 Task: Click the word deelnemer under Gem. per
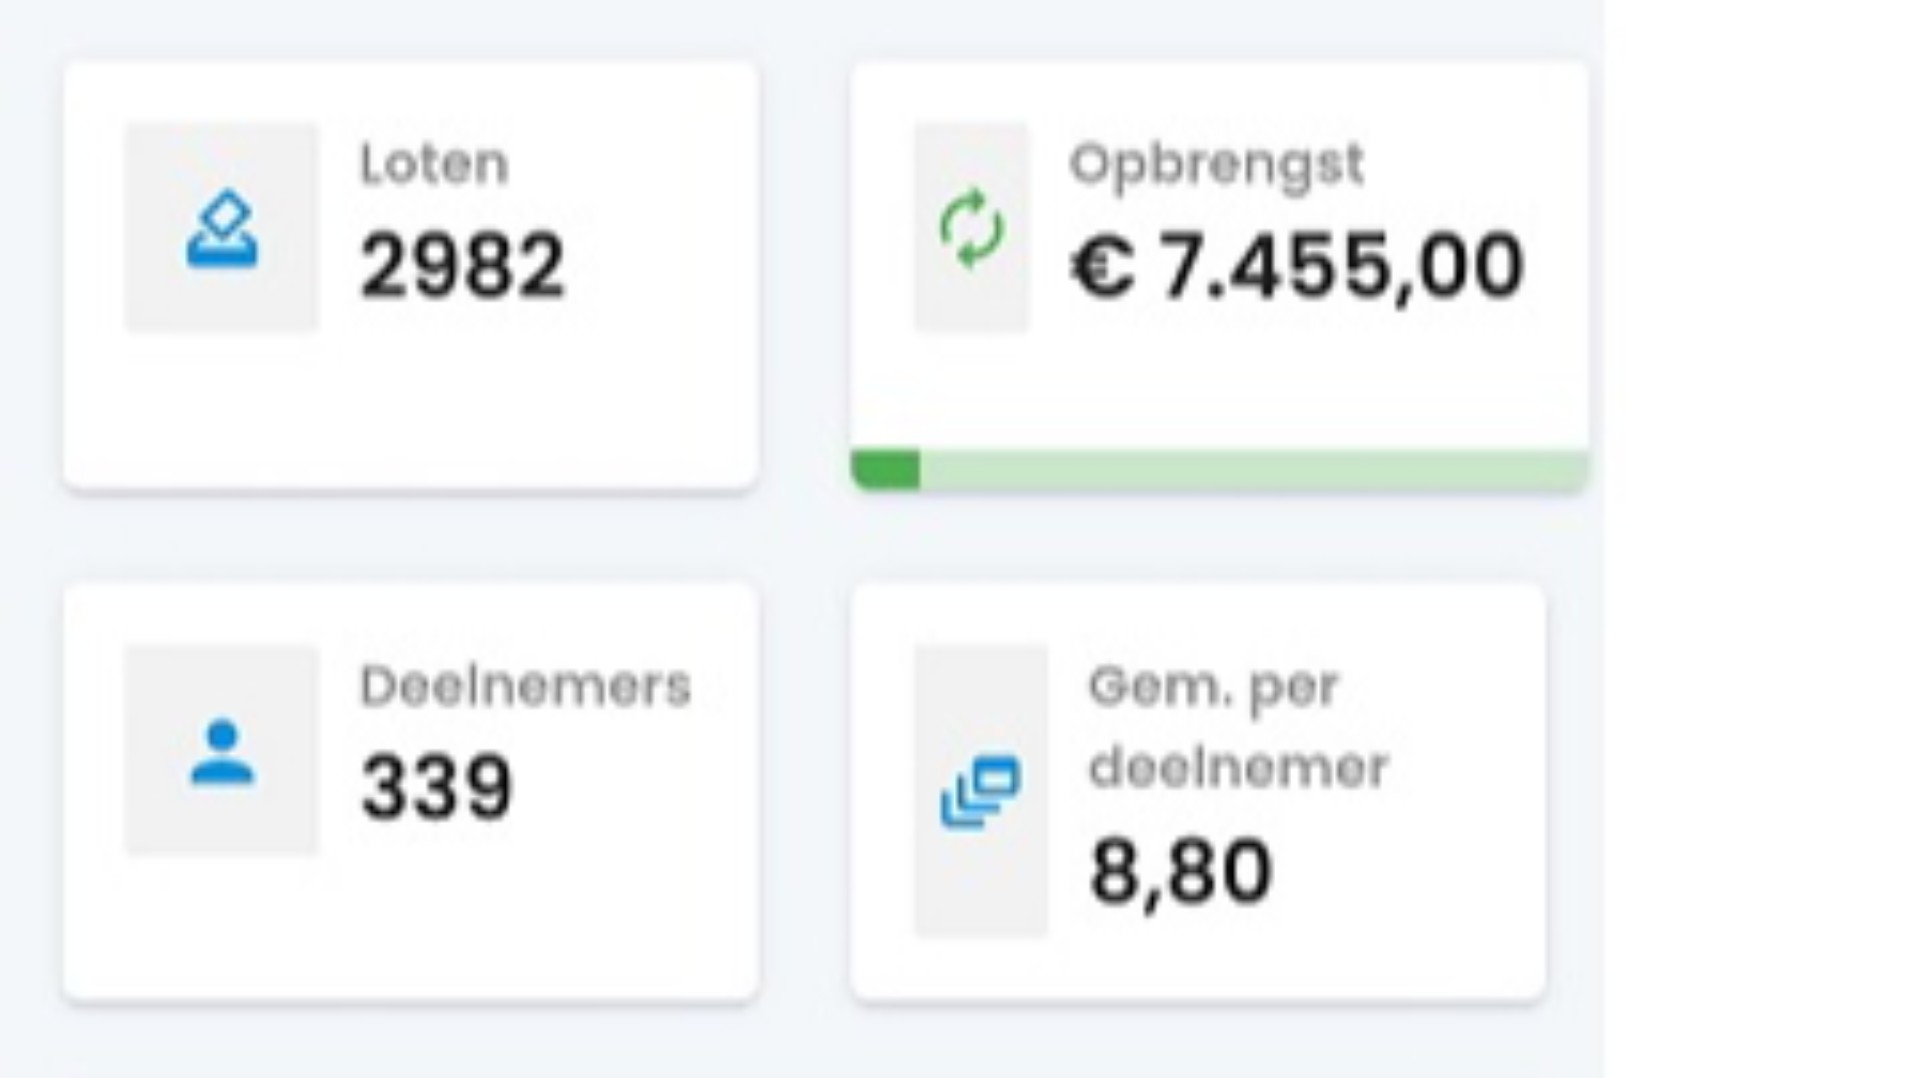1237,768
